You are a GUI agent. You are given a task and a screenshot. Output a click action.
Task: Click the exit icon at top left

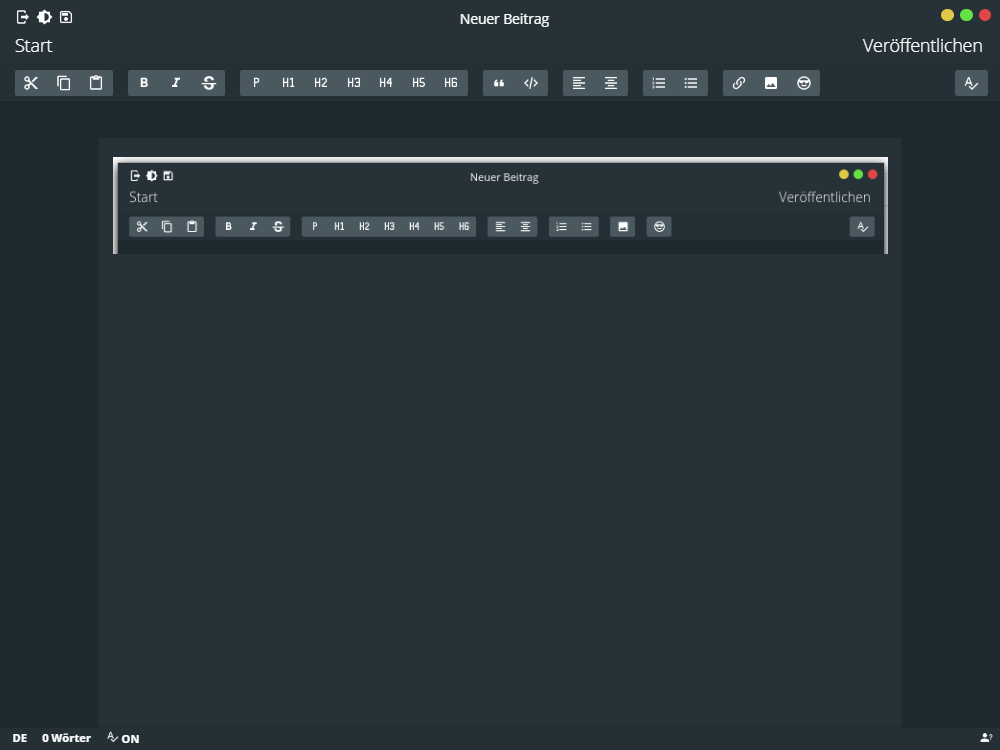tap(23, 17)
